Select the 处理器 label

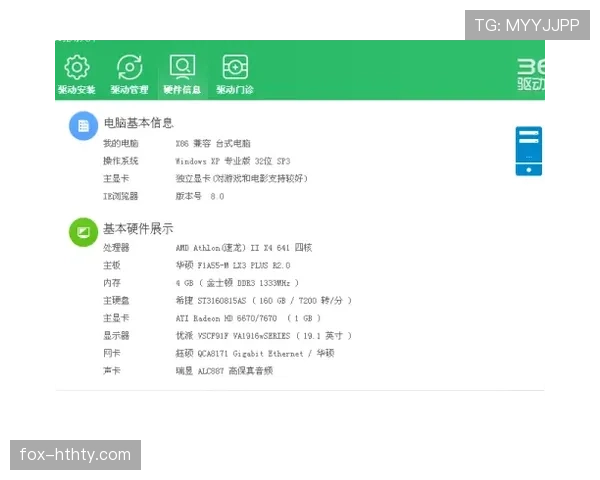point(116,248)
